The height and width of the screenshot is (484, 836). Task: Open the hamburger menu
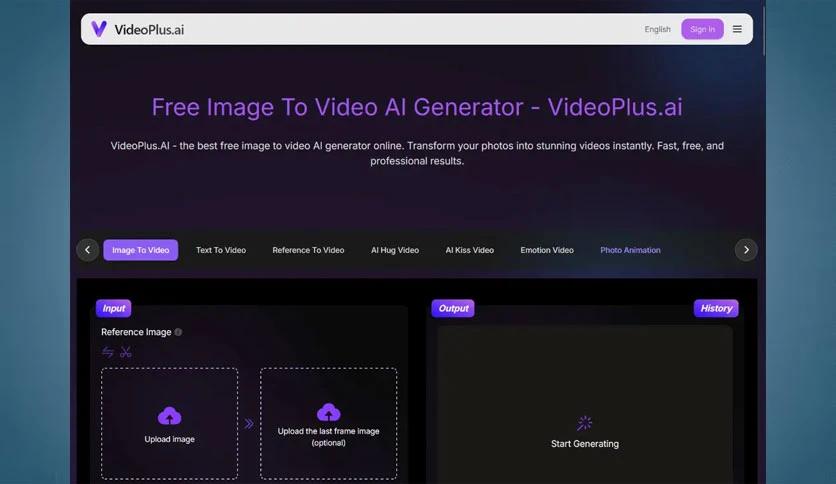737,29
